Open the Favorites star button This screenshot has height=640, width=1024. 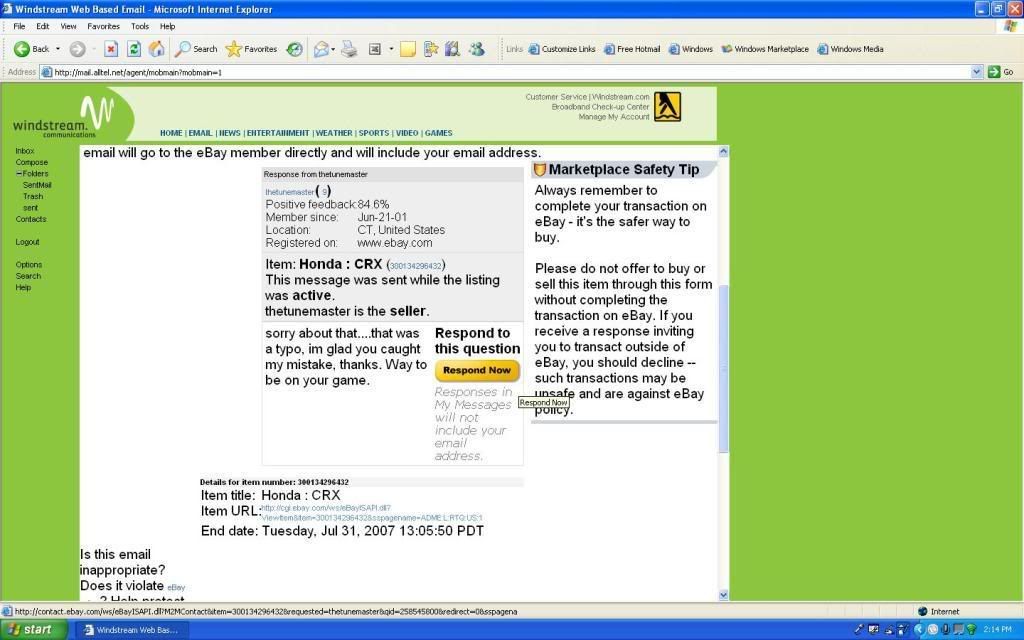click(251, 48)
